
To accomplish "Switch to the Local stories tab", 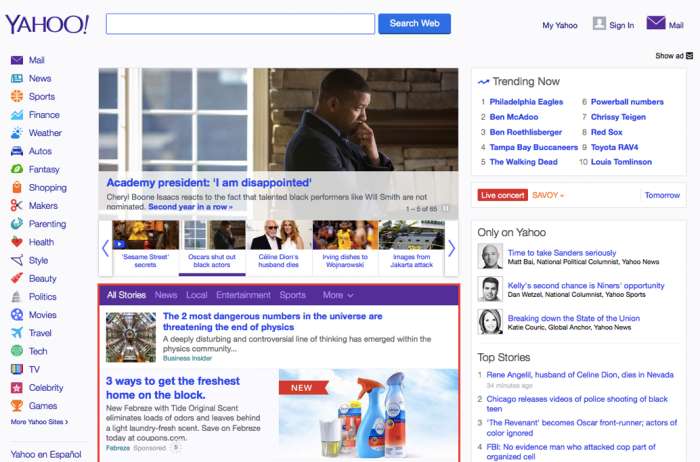I will click(x=196, y=295).
